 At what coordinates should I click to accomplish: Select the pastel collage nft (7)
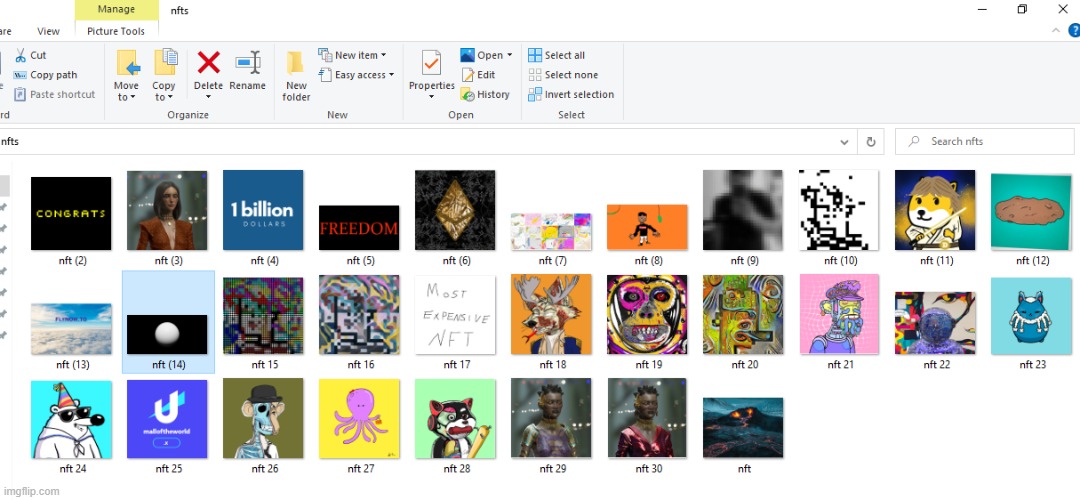click(x=551, y=231)
